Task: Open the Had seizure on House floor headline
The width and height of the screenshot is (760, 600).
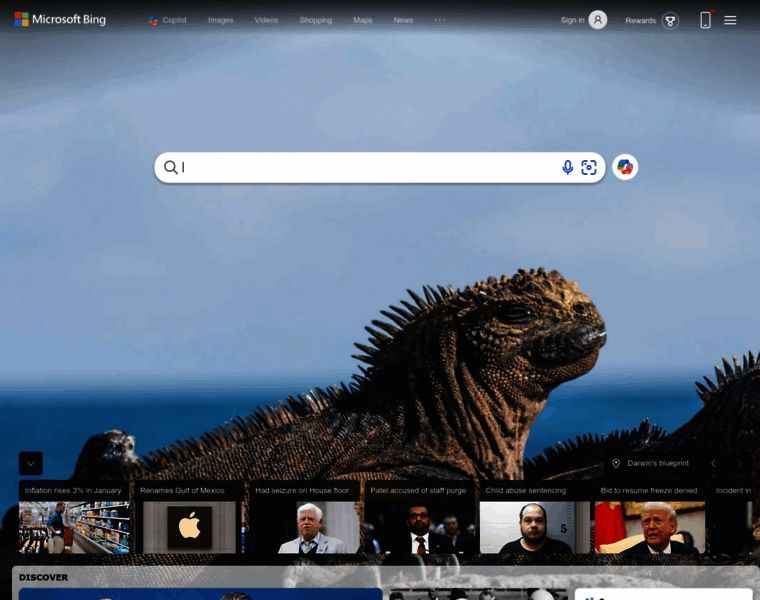Action: pyautogui.click(x=302, y=490)
